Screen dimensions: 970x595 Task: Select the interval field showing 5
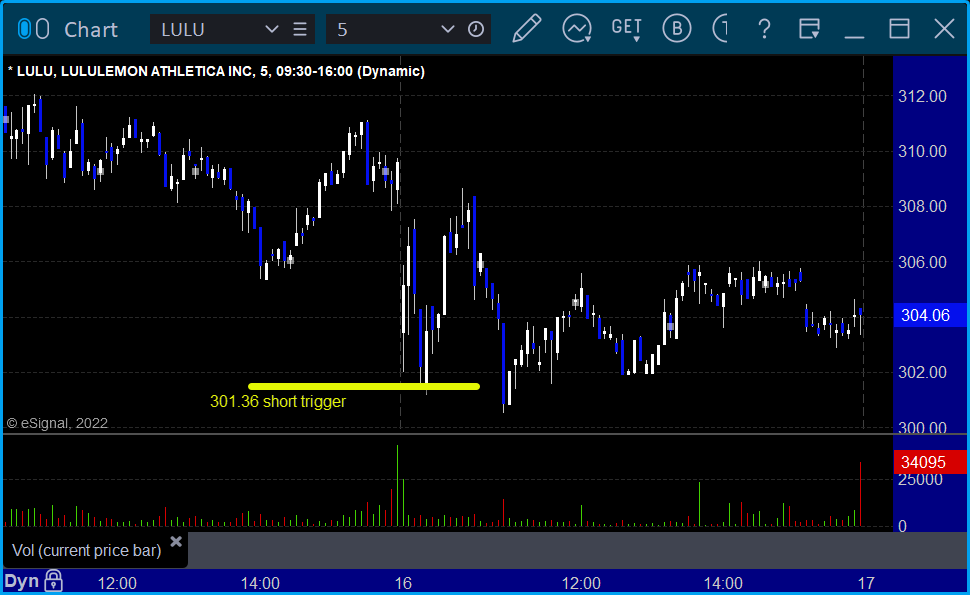384,29
